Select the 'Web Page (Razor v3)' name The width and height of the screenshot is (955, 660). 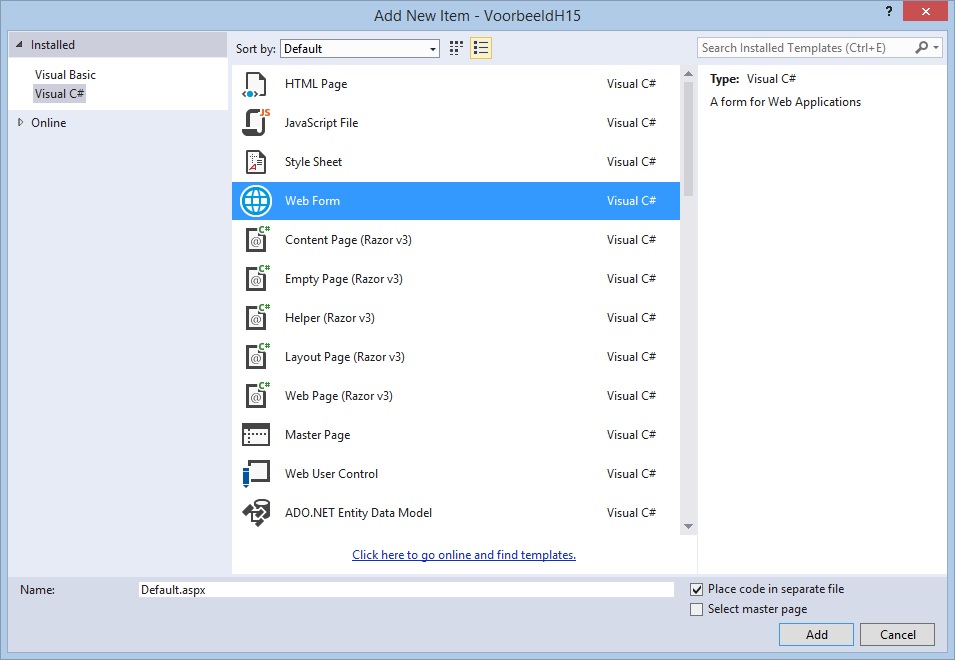pos(339,396)
